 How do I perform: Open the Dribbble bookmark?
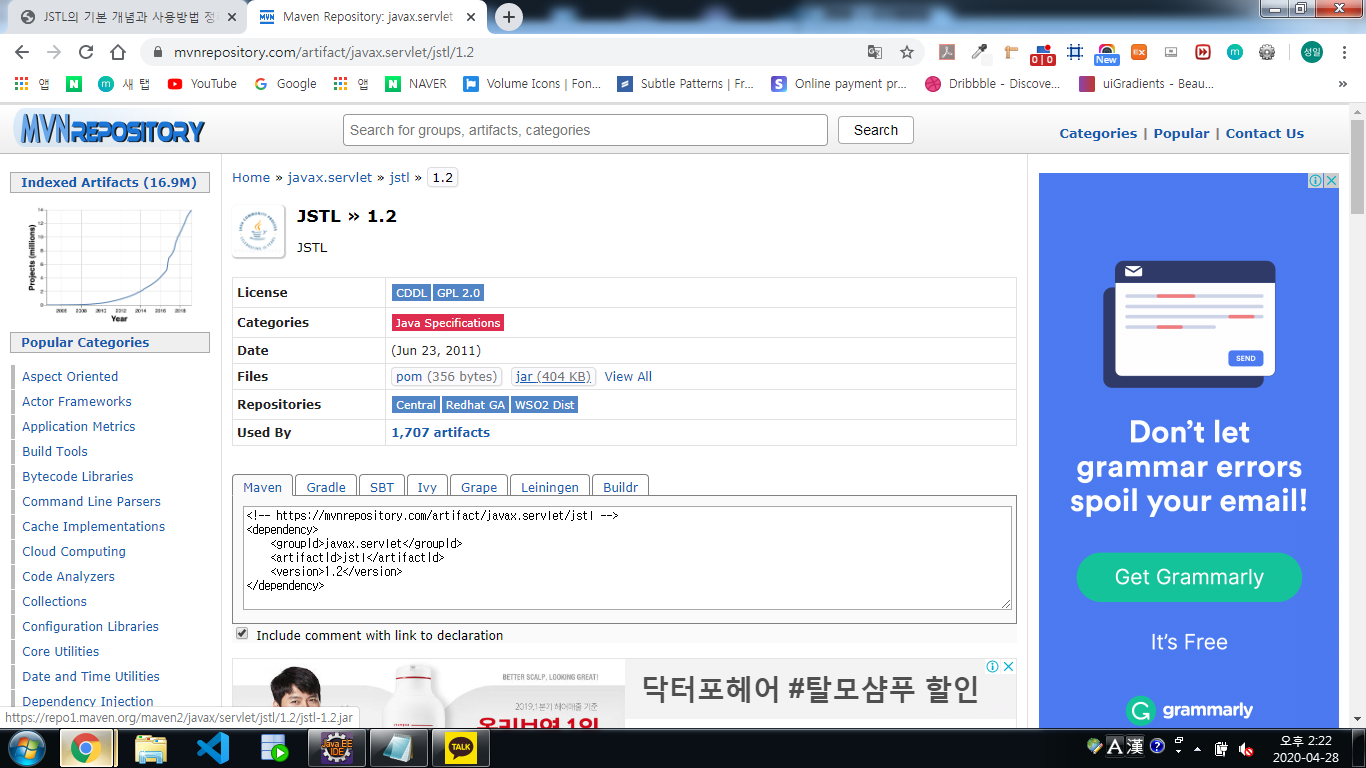pos(992,84)
